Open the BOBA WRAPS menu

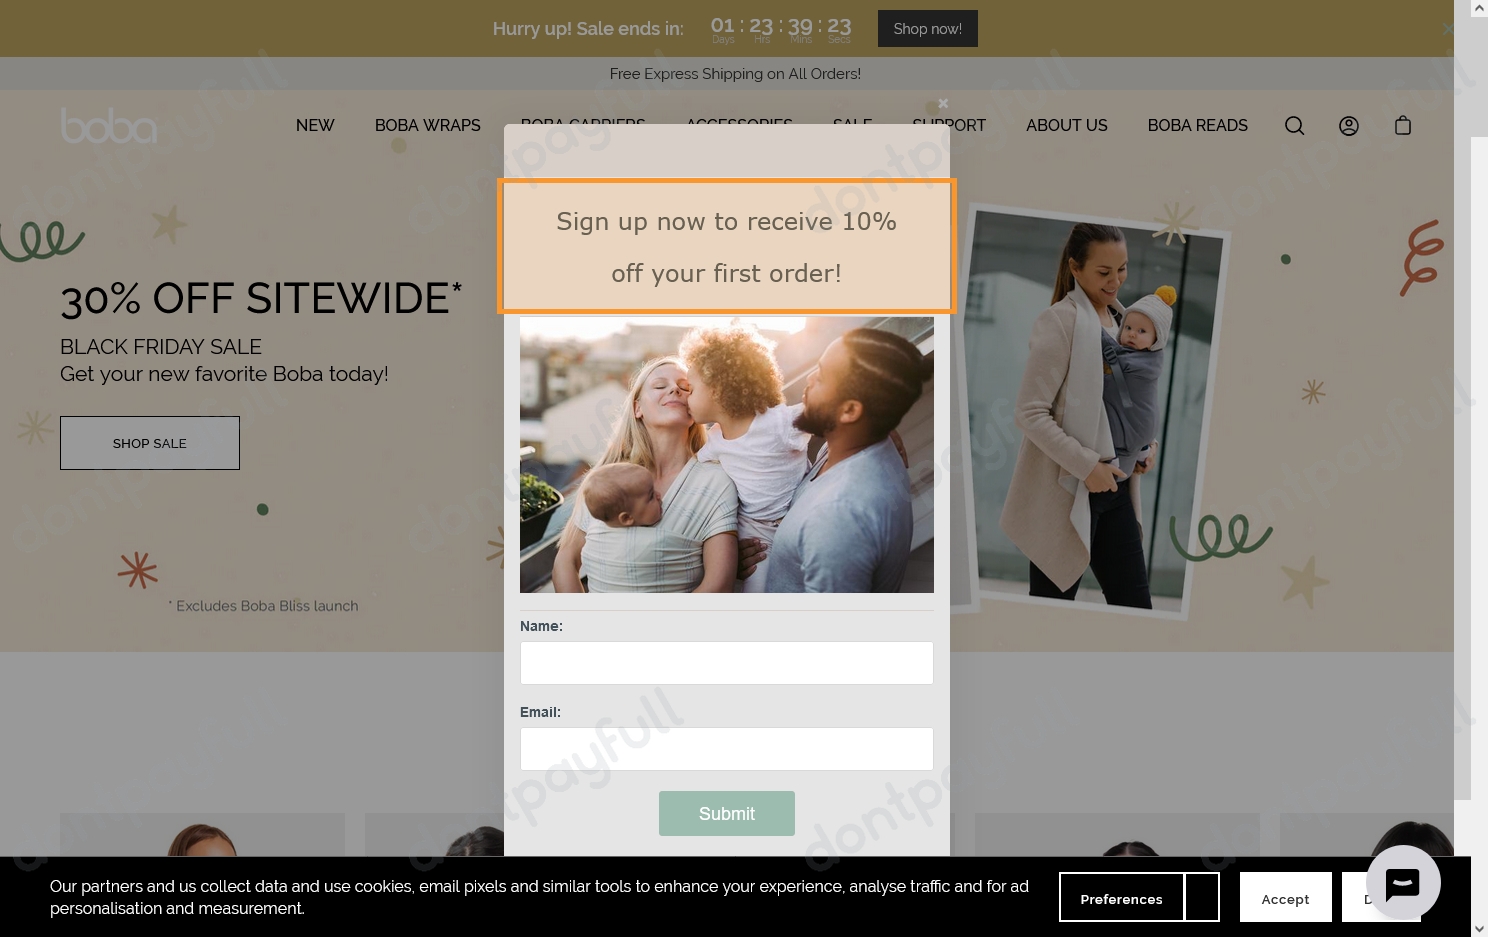coord(428,125)
